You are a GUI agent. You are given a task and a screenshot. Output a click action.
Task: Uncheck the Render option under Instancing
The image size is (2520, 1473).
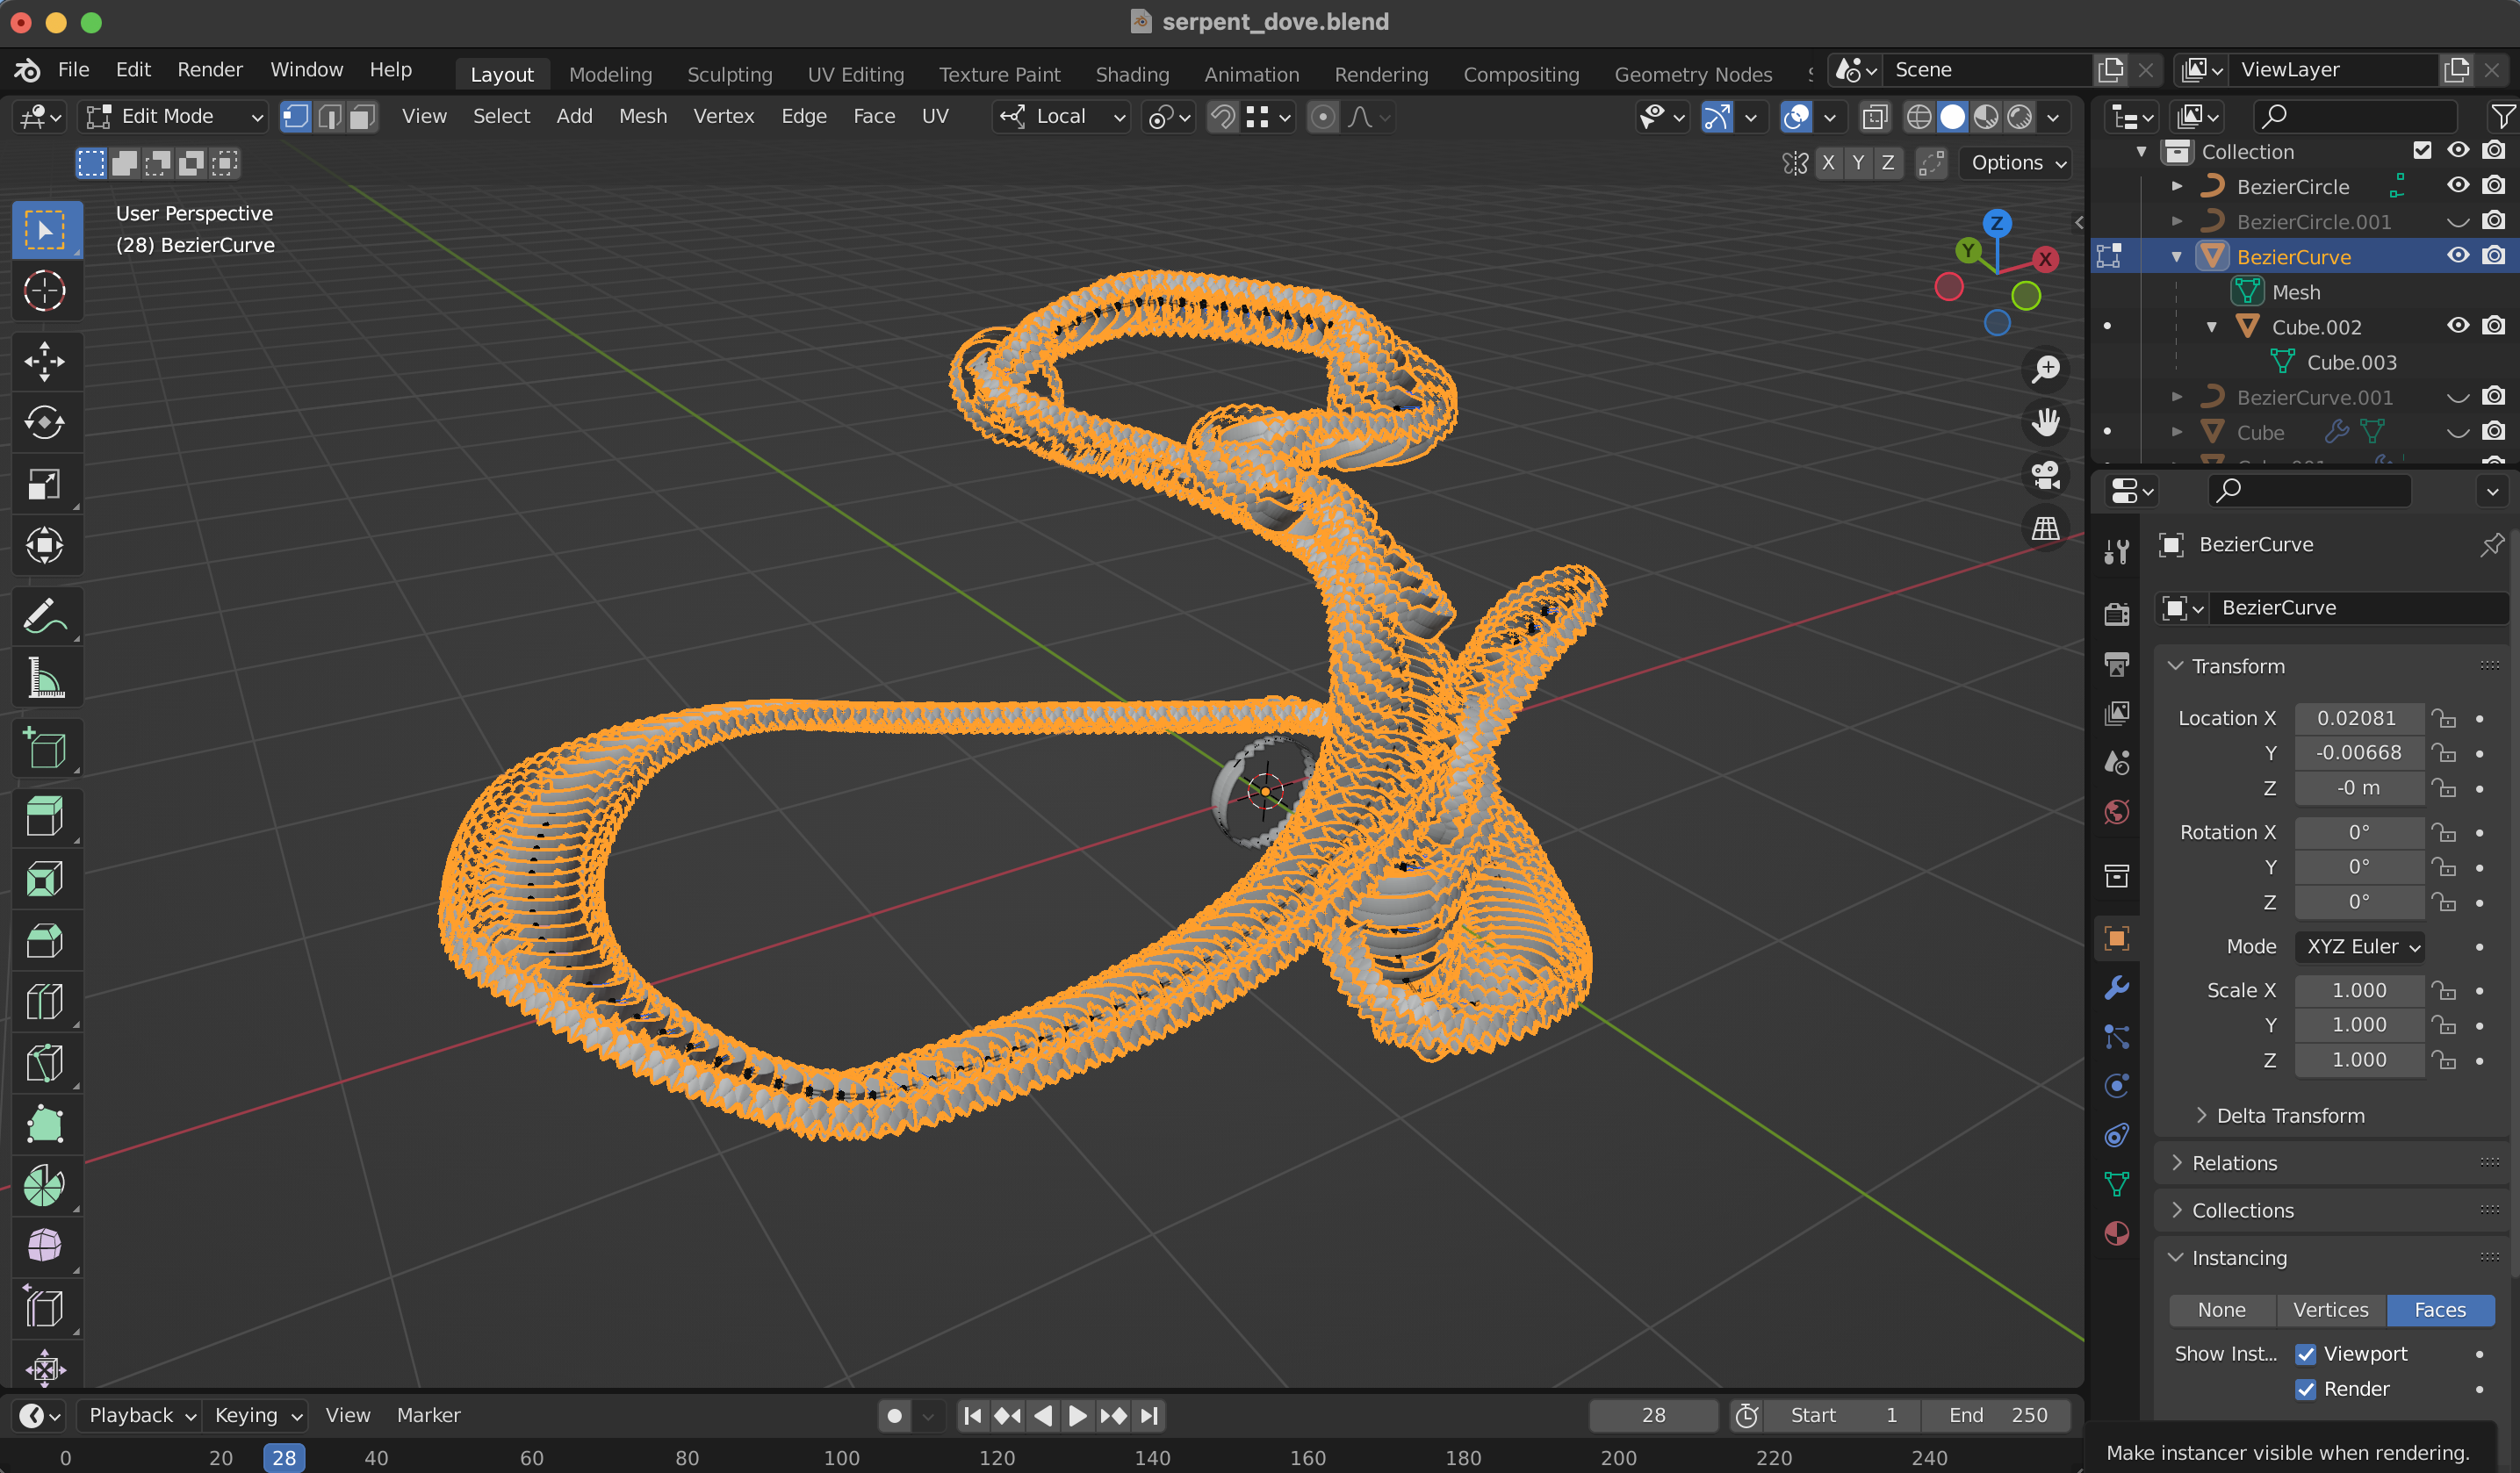point(2307,1389)
